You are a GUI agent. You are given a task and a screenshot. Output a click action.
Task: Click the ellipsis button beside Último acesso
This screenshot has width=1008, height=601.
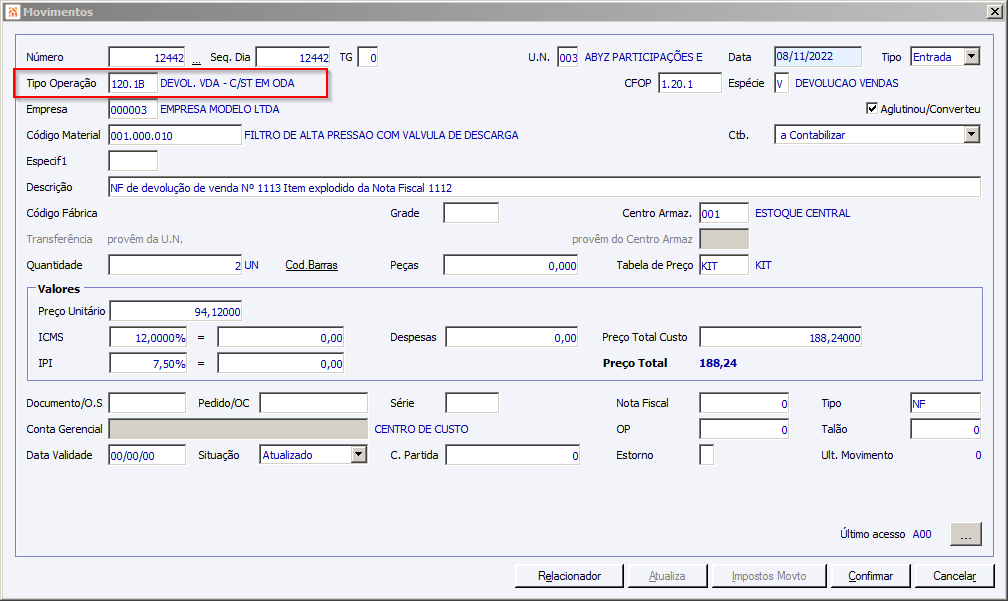(x=966, y=534)
